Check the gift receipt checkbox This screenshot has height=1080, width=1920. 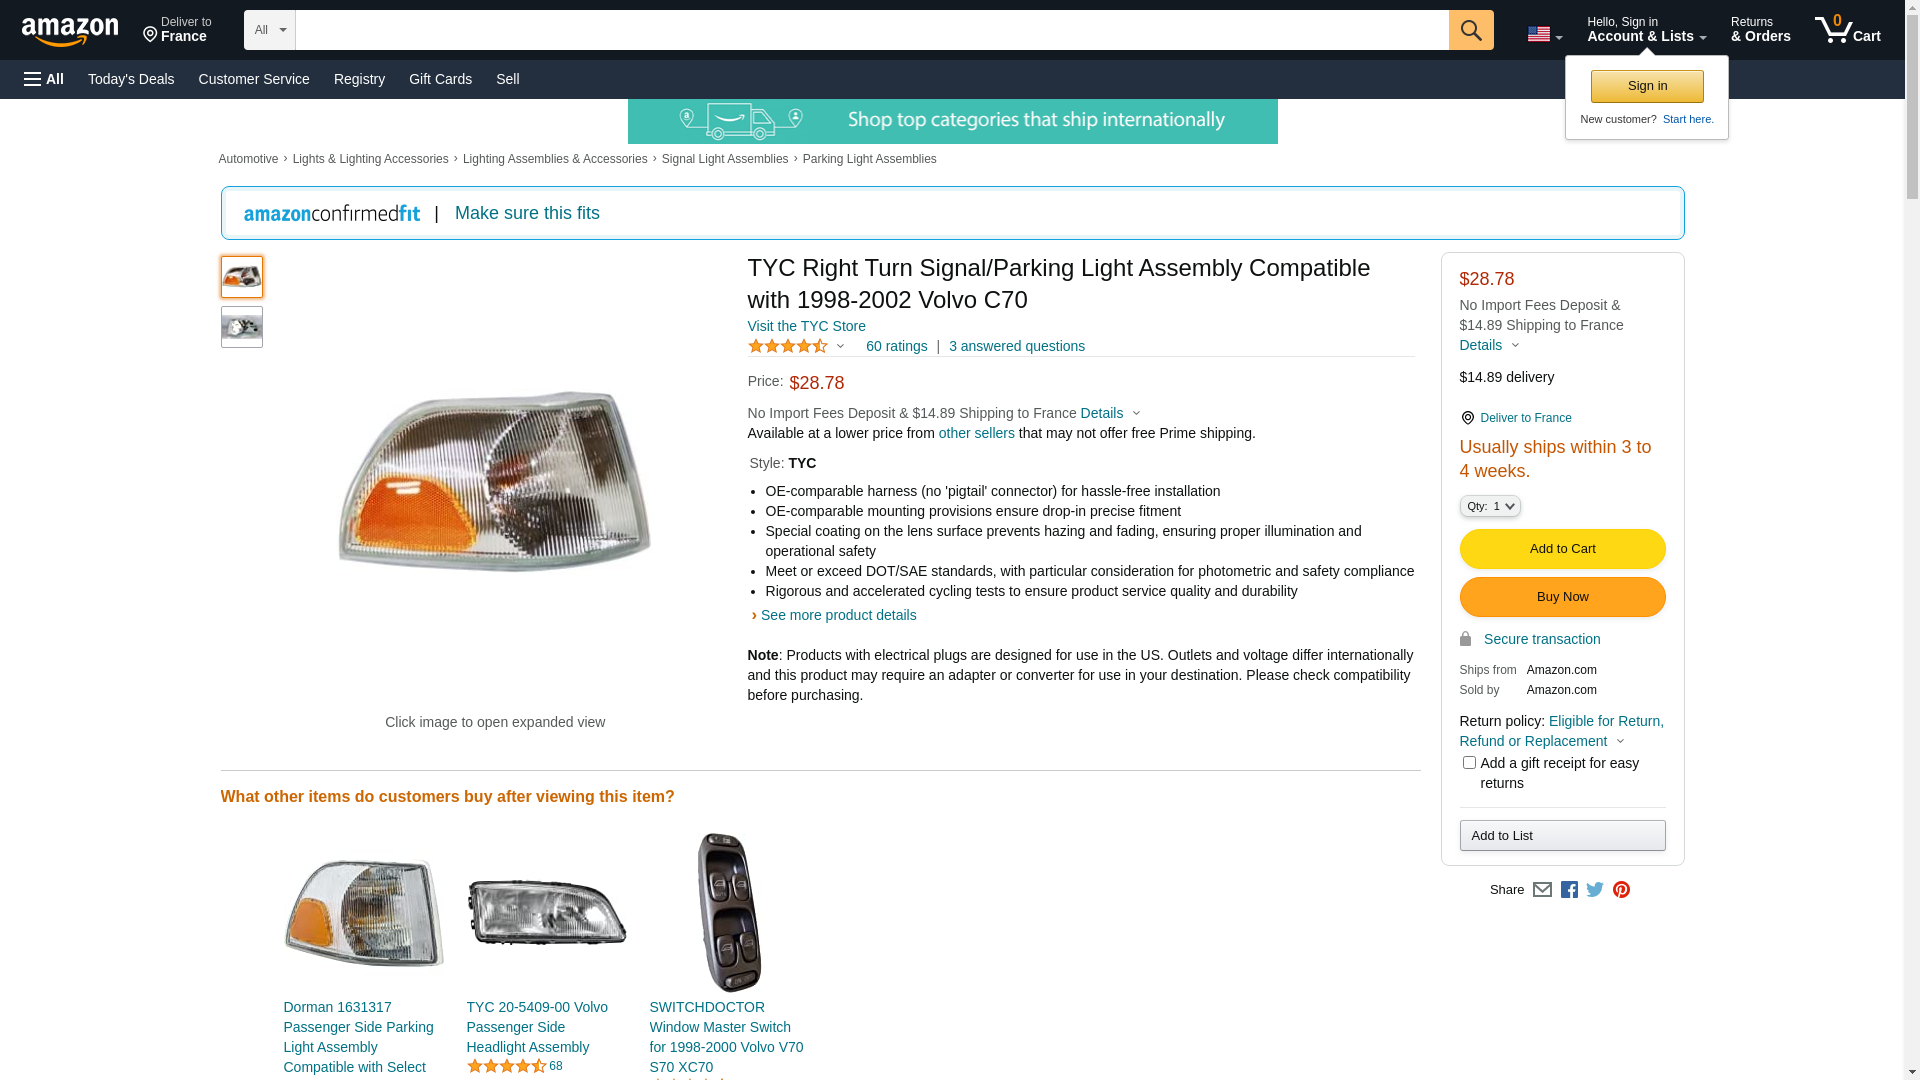[x=1469, y=763]
